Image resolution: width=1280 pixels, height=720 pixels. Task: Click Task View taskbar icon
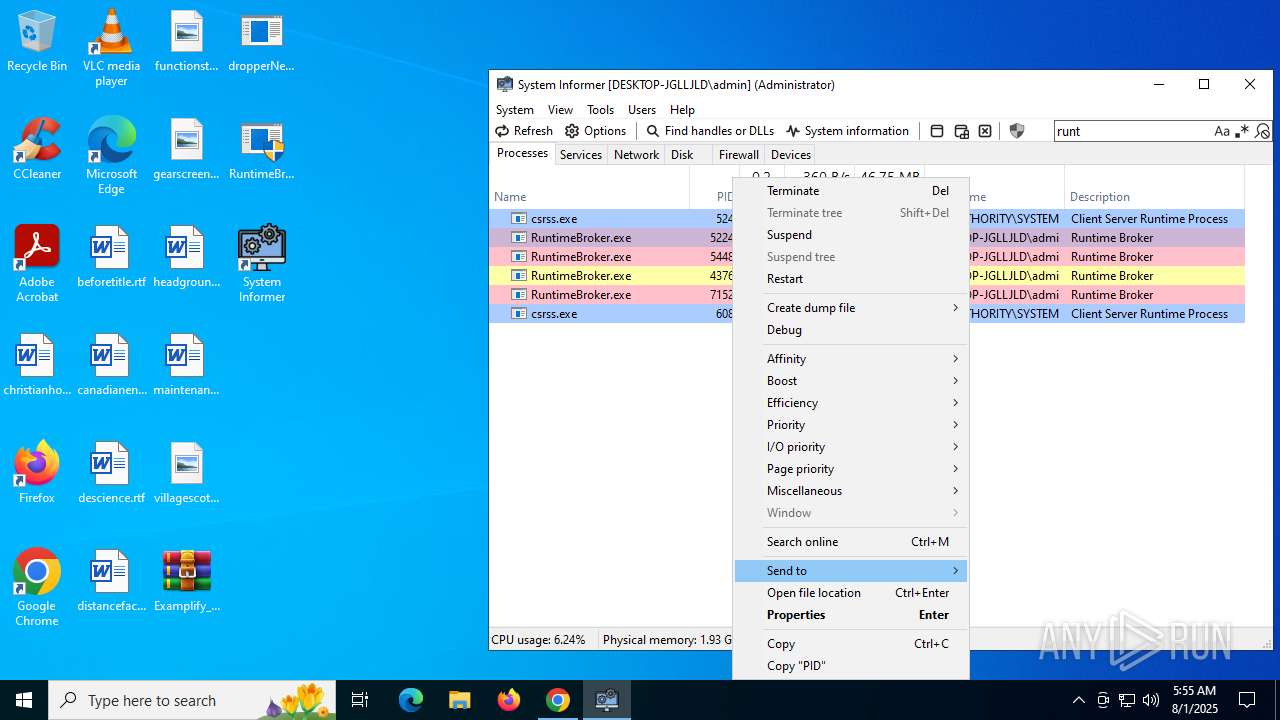click(x=360, y=700)
